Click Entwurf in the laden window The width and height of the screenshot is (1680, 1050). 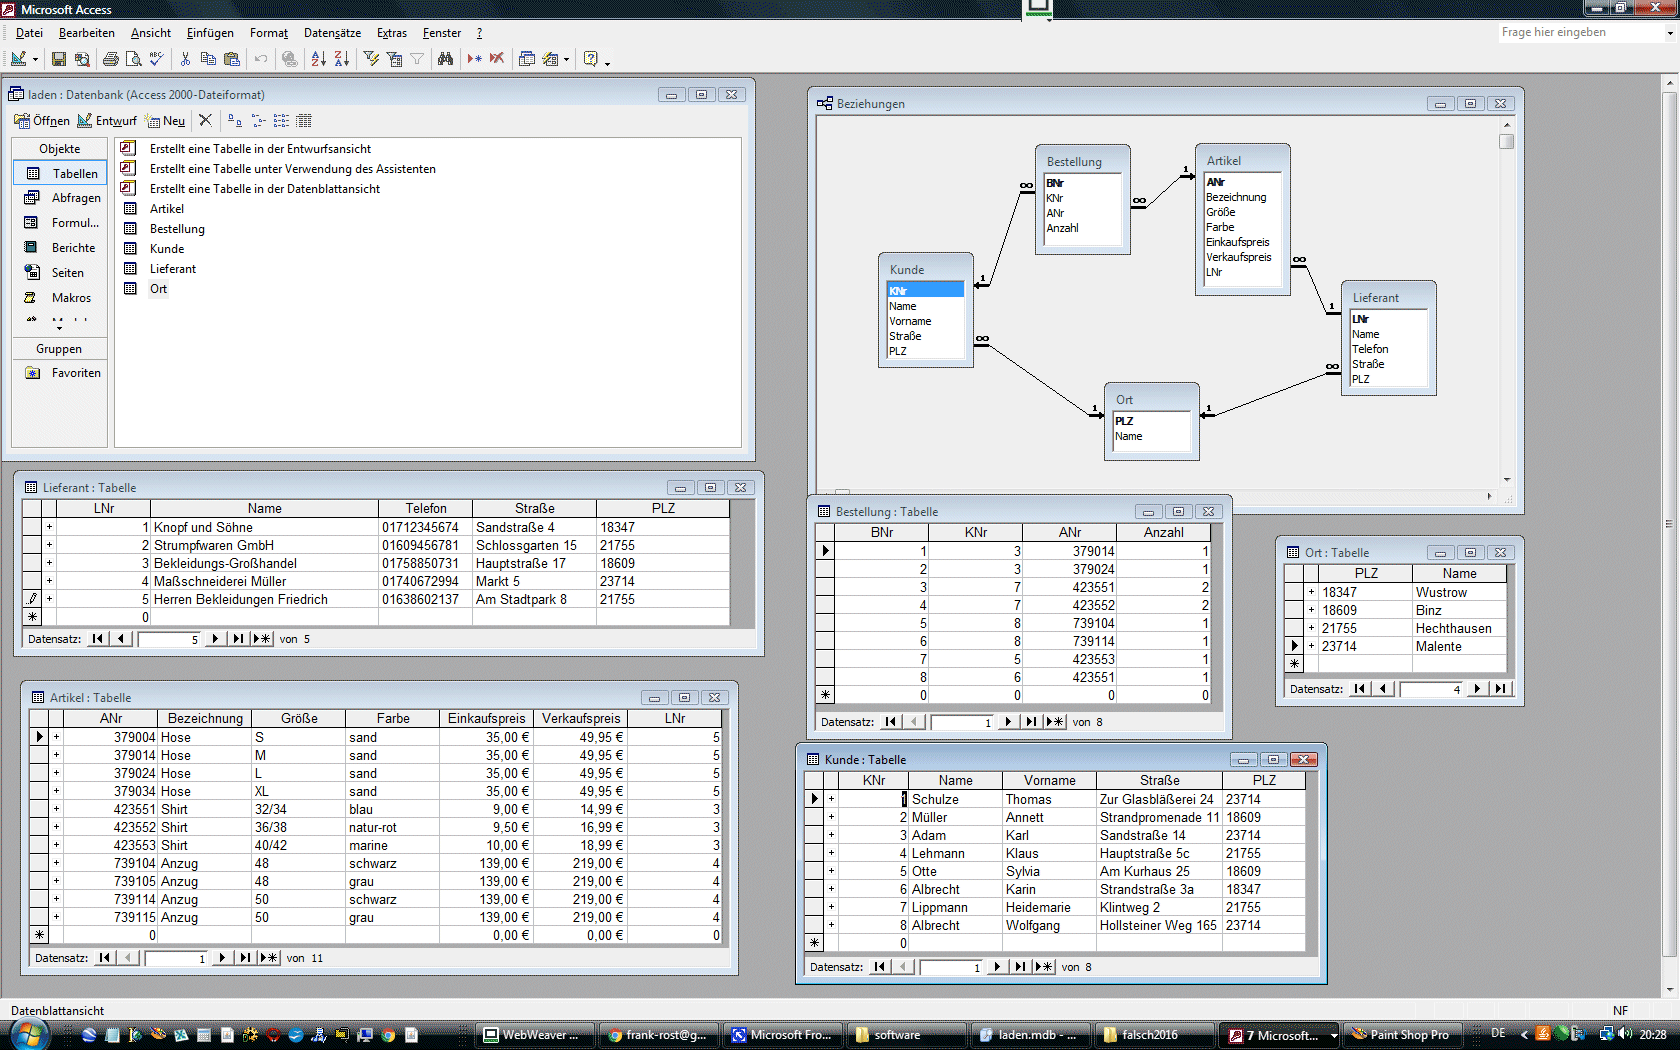tap(107, 120)
